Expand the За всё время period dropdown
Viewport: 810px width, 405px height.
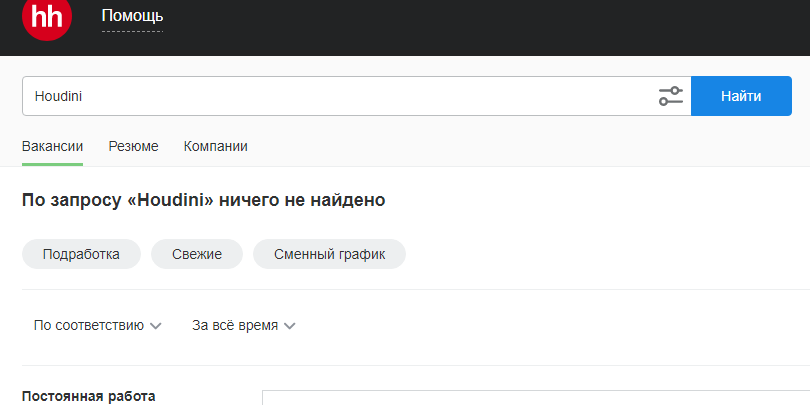point(244,325)
